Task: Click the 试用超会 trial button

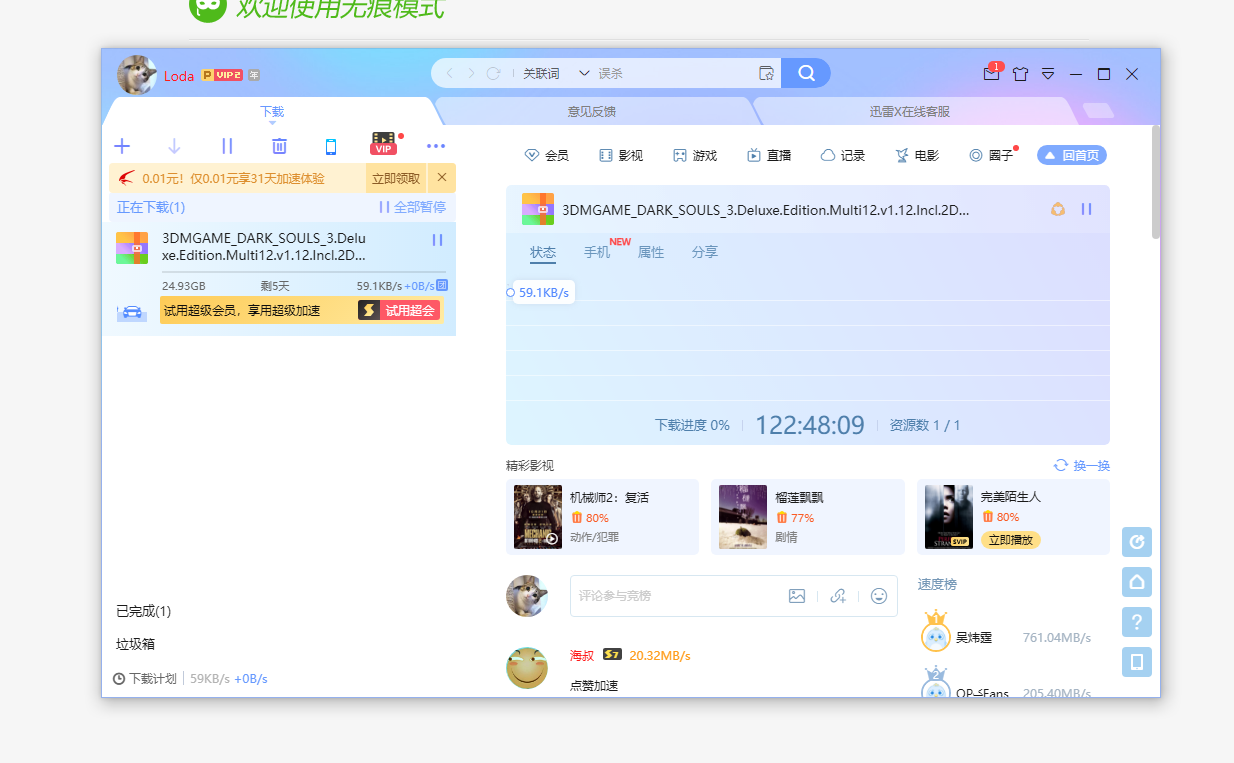Action: 398,310
